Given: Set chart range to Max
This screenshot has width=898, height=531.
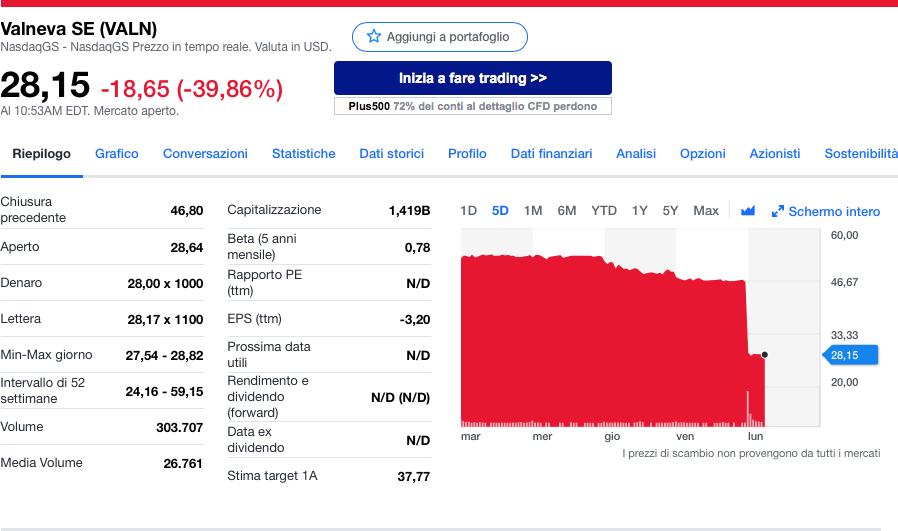Looking at the screenshot, I should click(706, 211).
